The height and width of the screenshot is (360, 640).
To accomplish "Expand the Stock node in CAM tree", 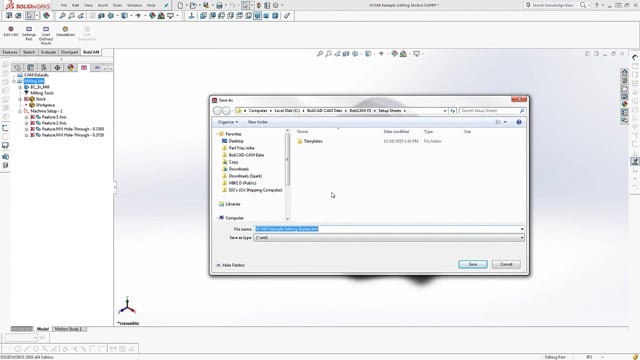I will click(20, 99).
